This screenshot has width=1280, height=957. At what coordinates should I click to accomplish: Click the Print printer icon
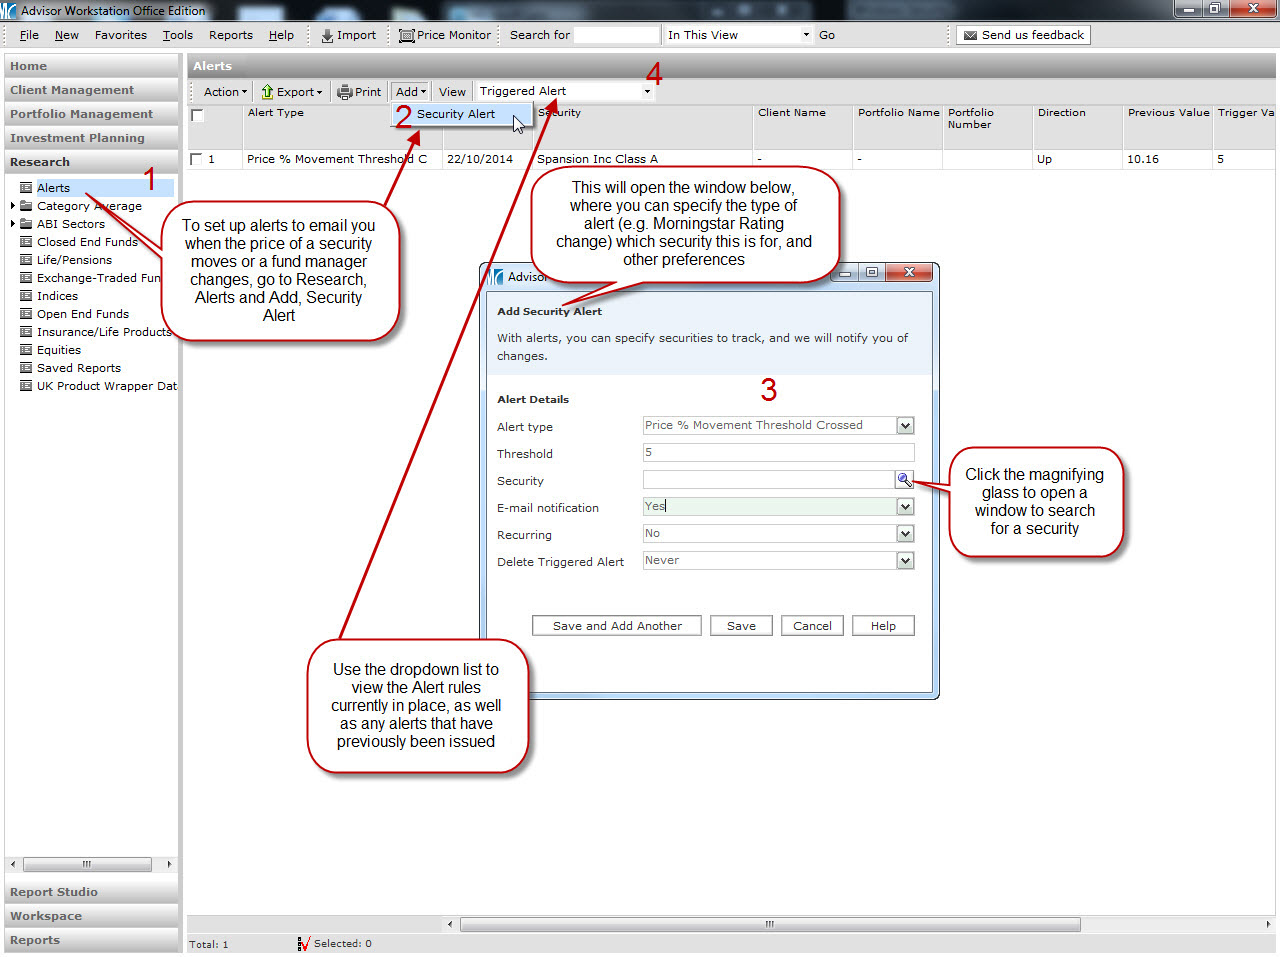coord(345,92)
